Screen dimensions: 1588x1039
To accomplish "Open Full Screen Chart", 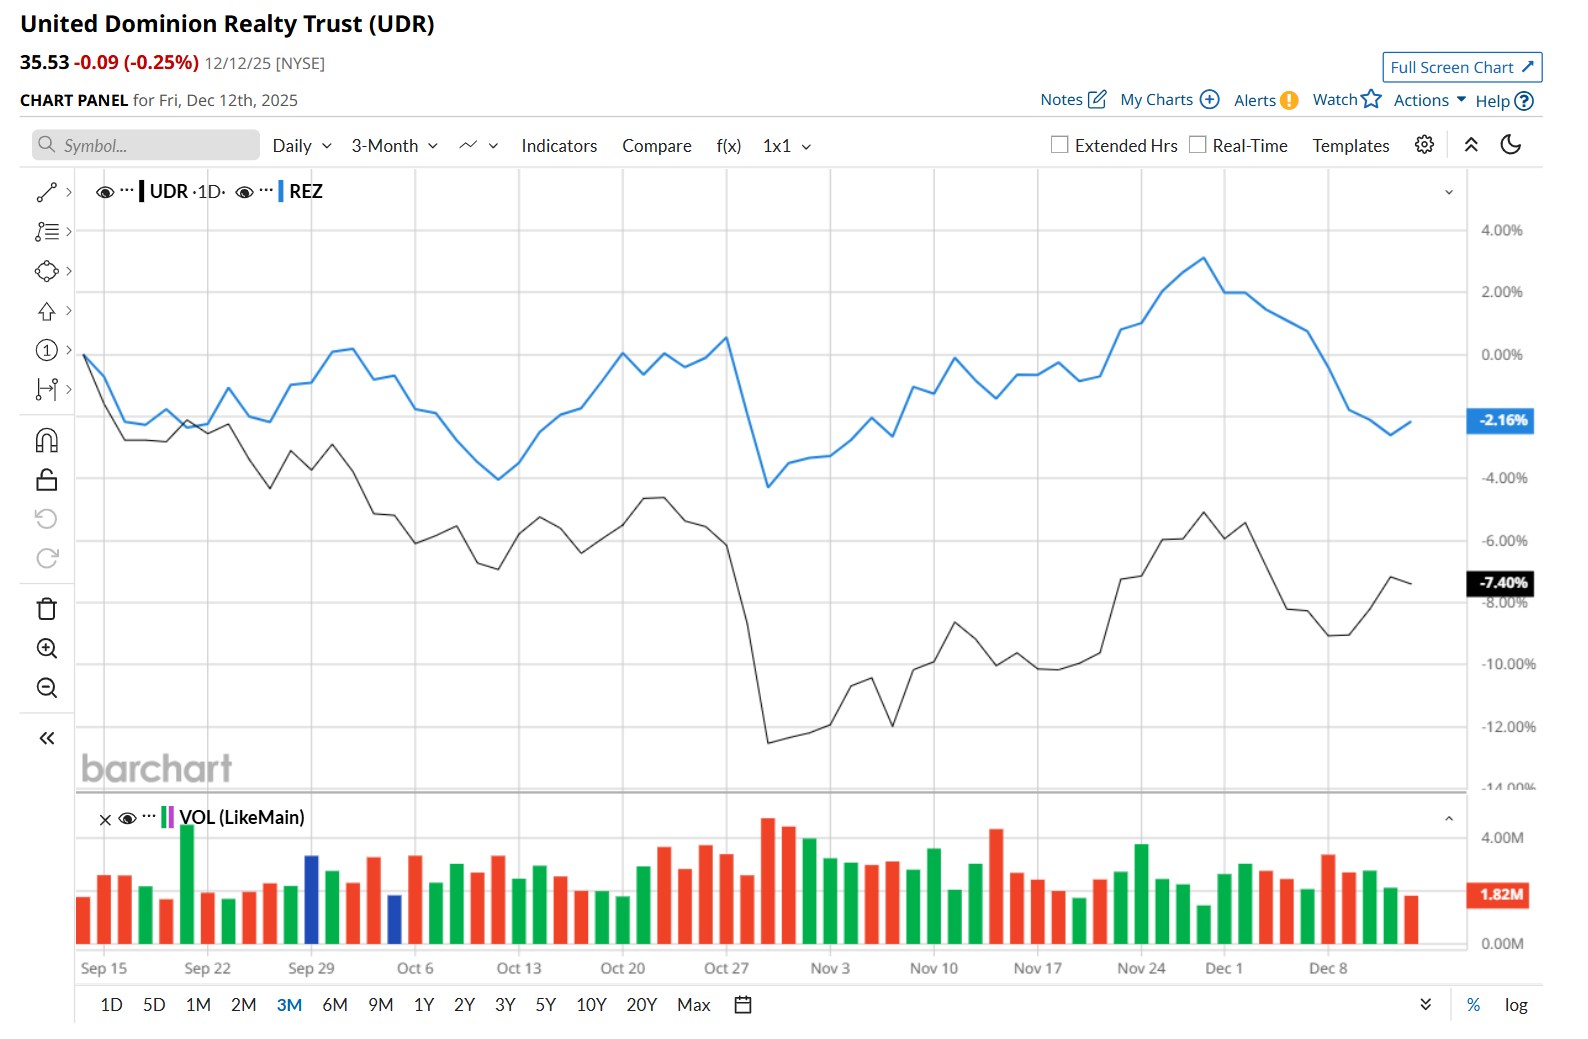I will click(1461, 67).
